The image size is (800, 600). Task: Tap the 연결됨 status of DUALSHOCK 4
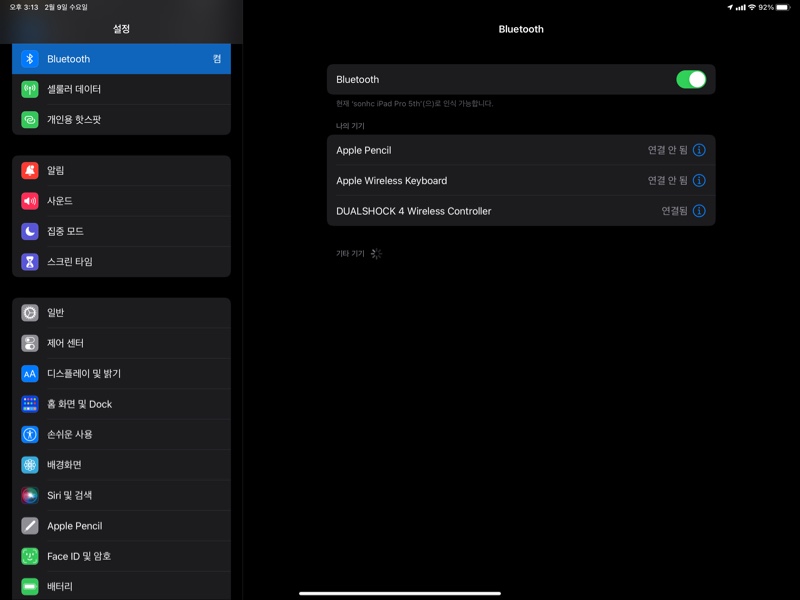click(x=674, y=211)
